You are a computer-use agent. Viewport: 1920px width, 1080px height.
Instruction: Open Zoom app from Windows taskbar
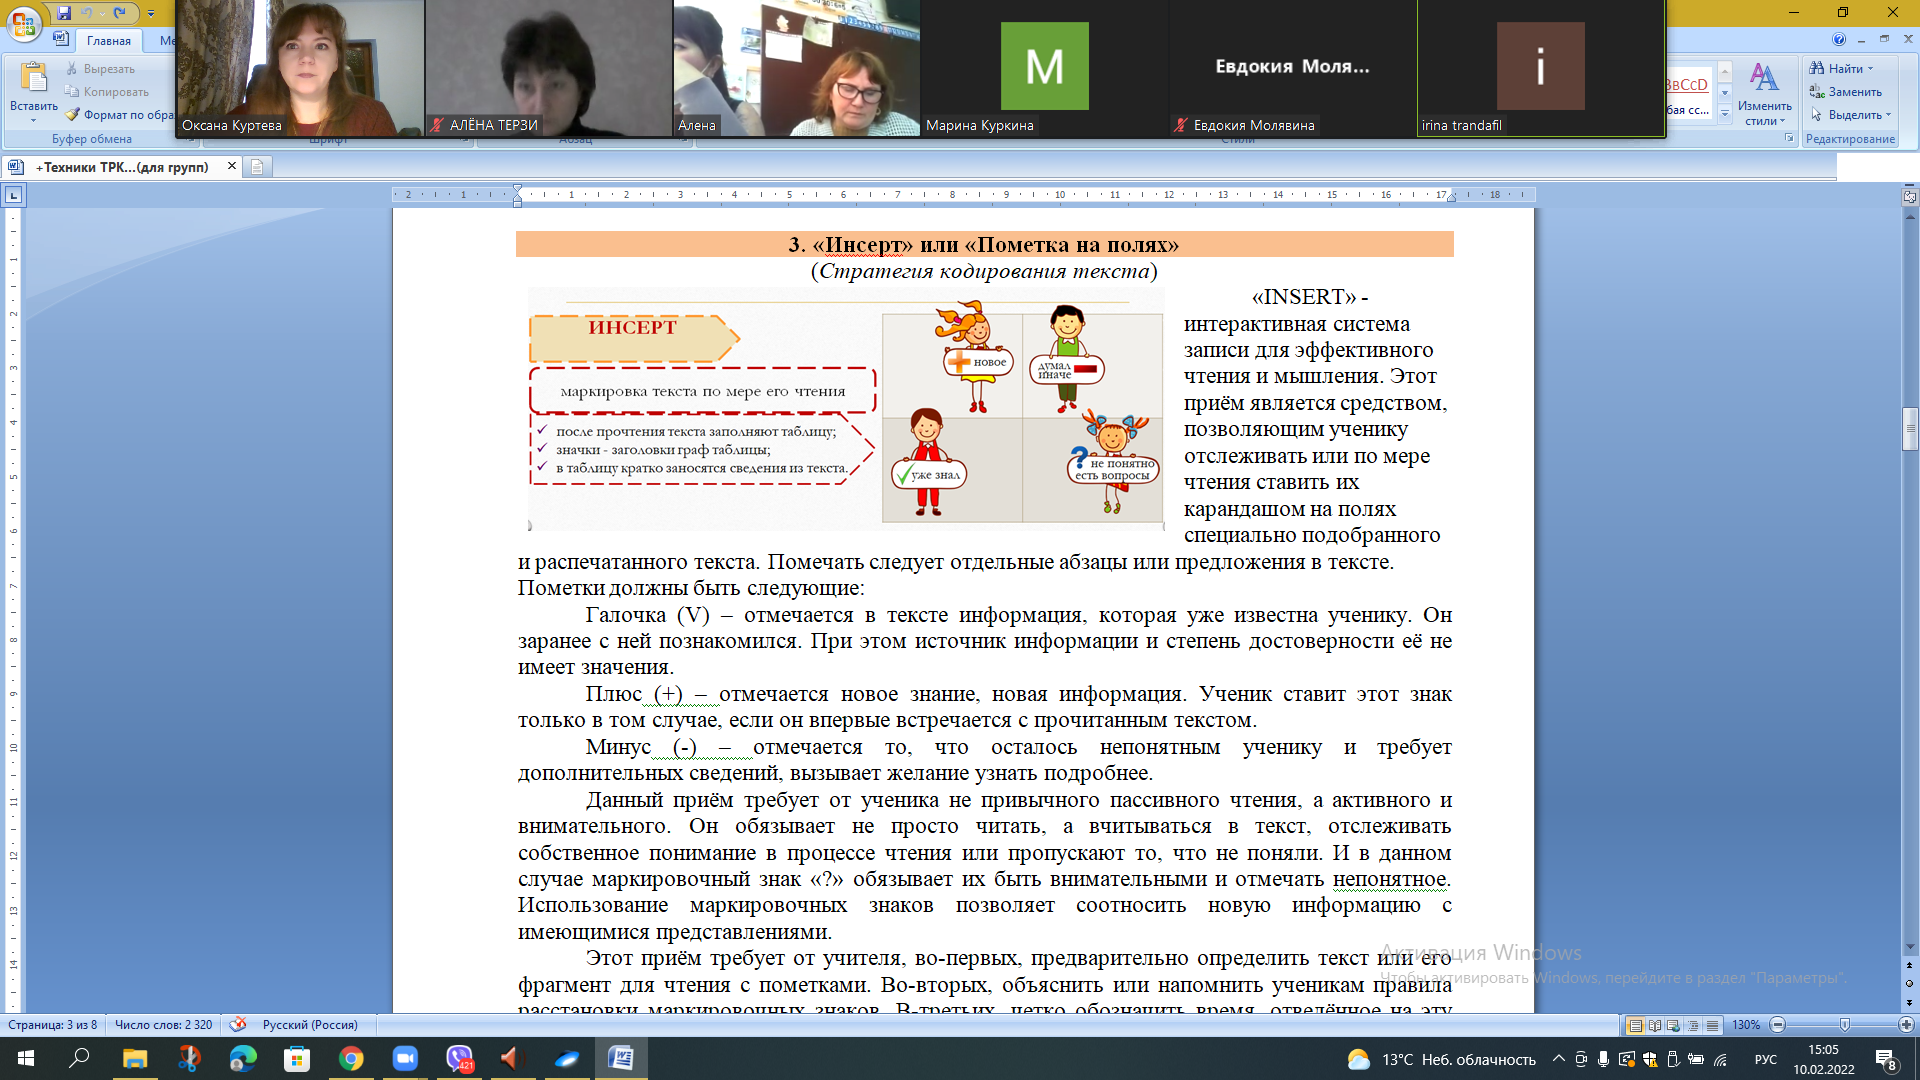click(x=404, y=1058)
